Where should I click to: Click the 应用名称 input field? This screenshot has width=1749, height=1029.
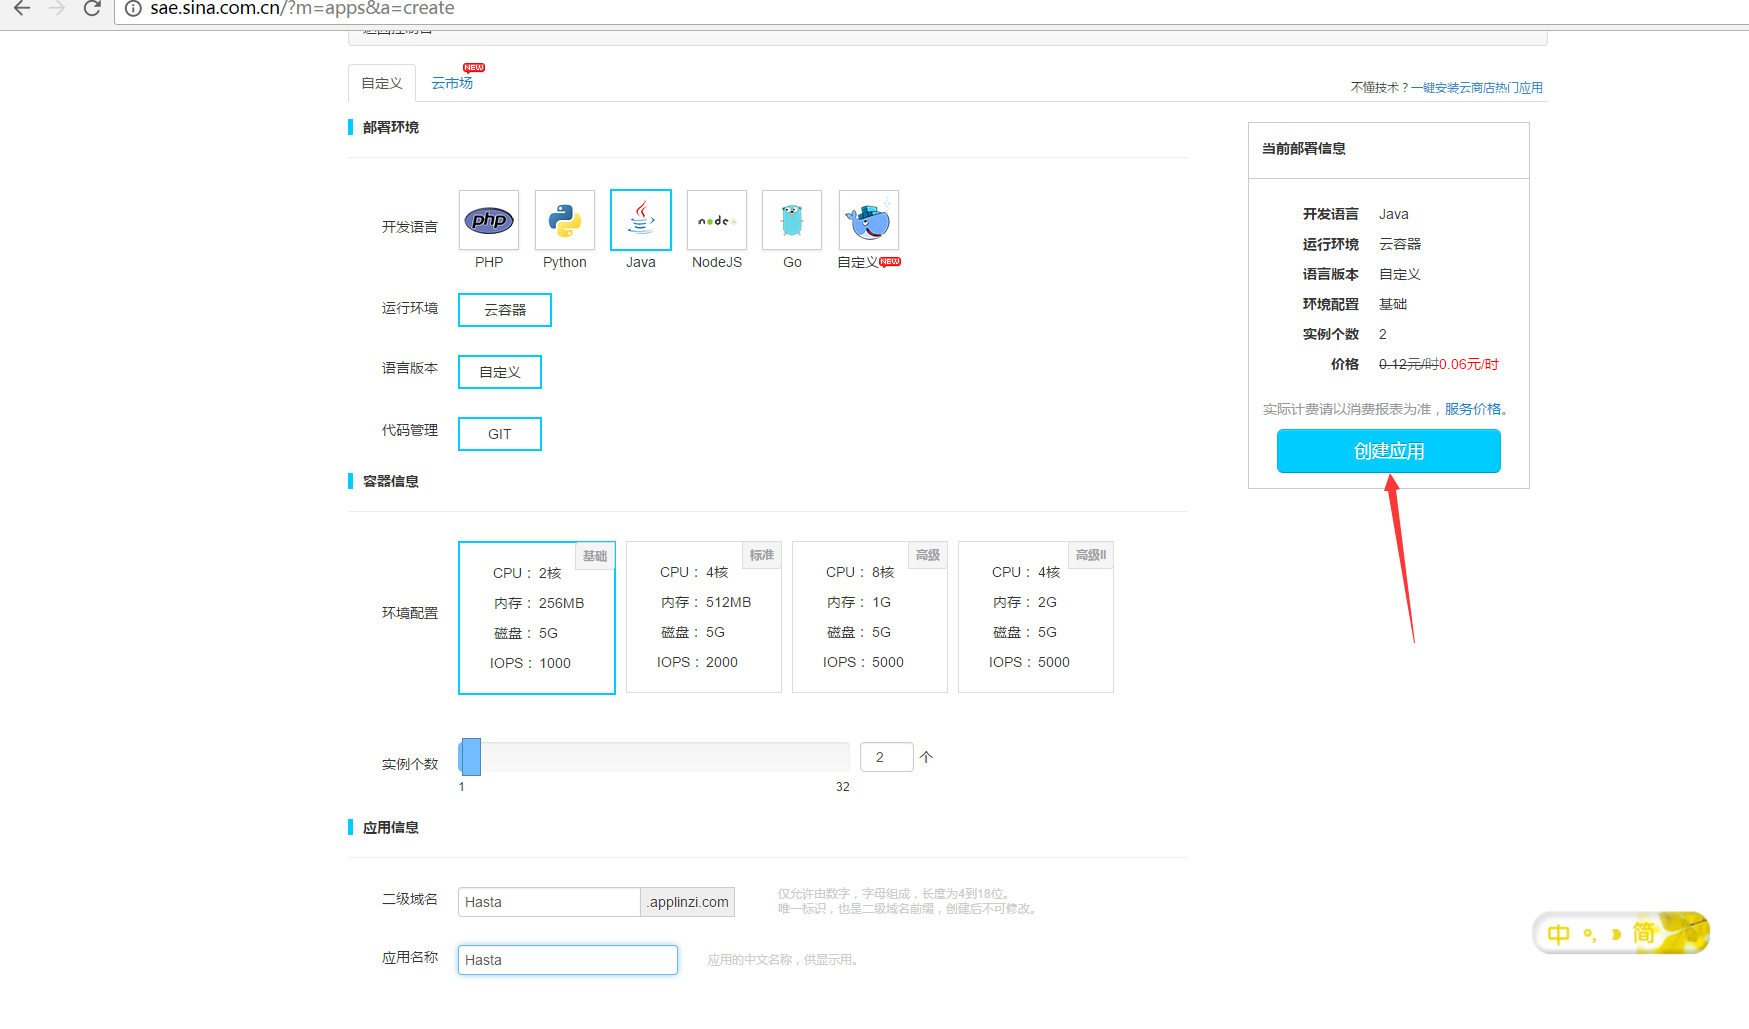click(568, 960)
